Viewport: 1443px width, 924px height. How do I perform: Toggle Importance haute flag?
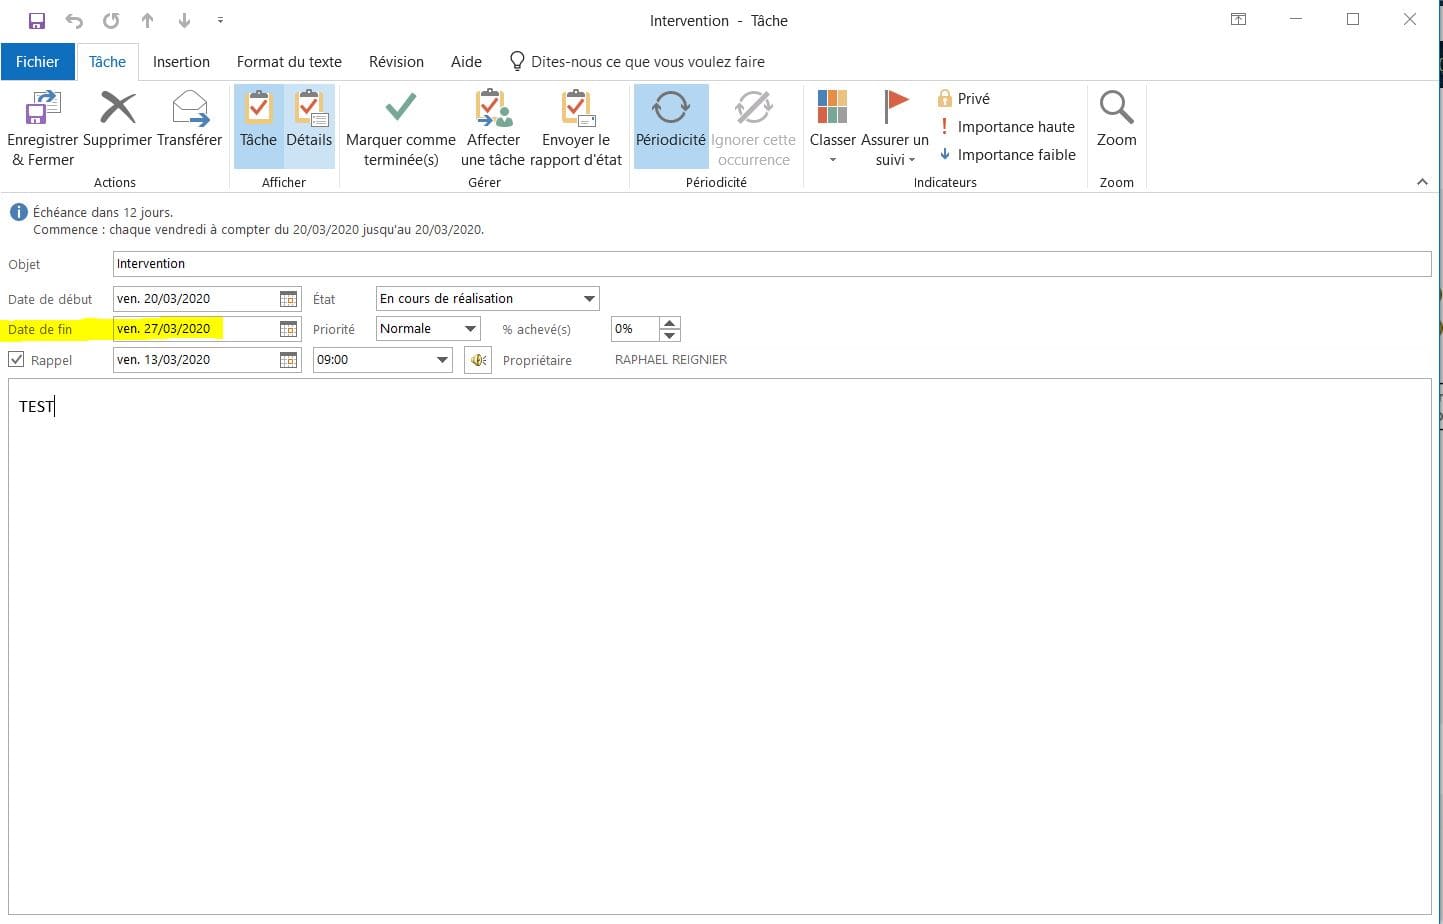pyautogui.click(x=1006, y=127)
